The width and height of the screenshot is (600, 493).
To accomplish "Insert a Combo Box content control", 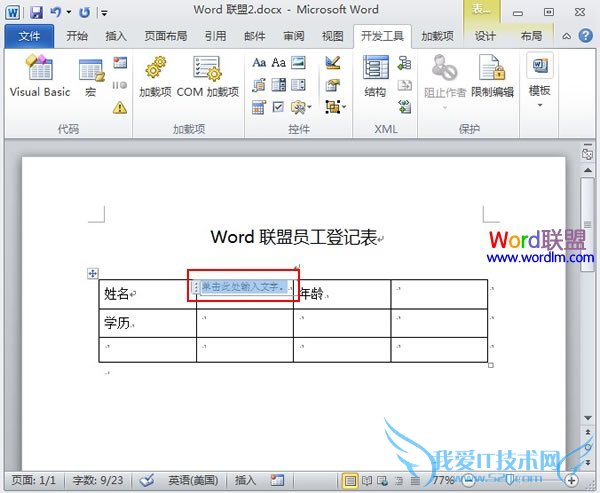I will coord(279,85).
